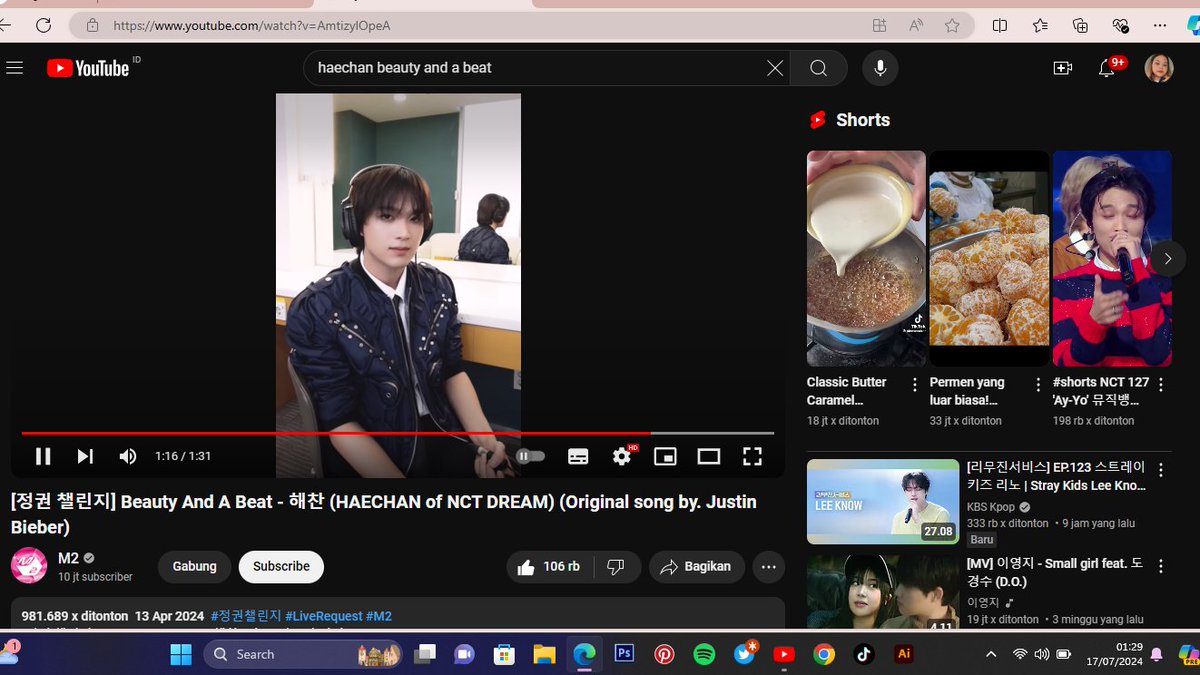Image resolution: width=1200 pixels, height=675 pixels.
Task: Dislike the video
Action: (616, 566)
